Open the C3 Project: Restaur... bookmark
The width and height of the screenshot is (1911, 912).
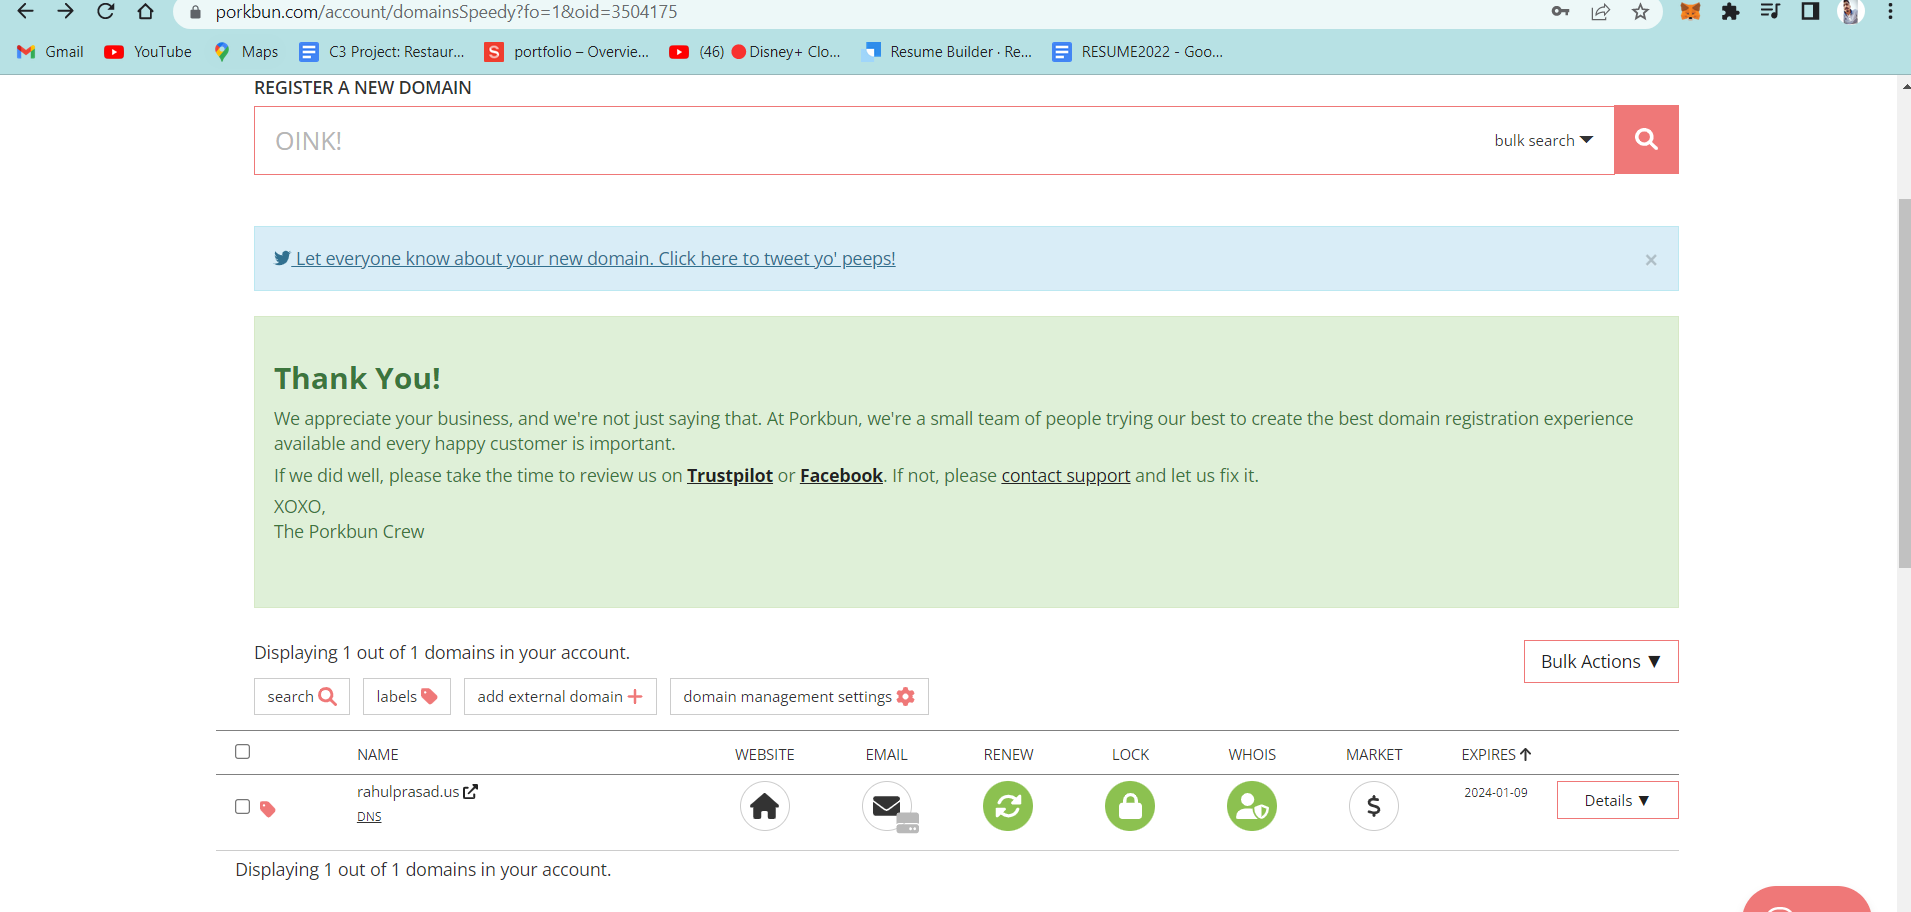tap(383, 52)
